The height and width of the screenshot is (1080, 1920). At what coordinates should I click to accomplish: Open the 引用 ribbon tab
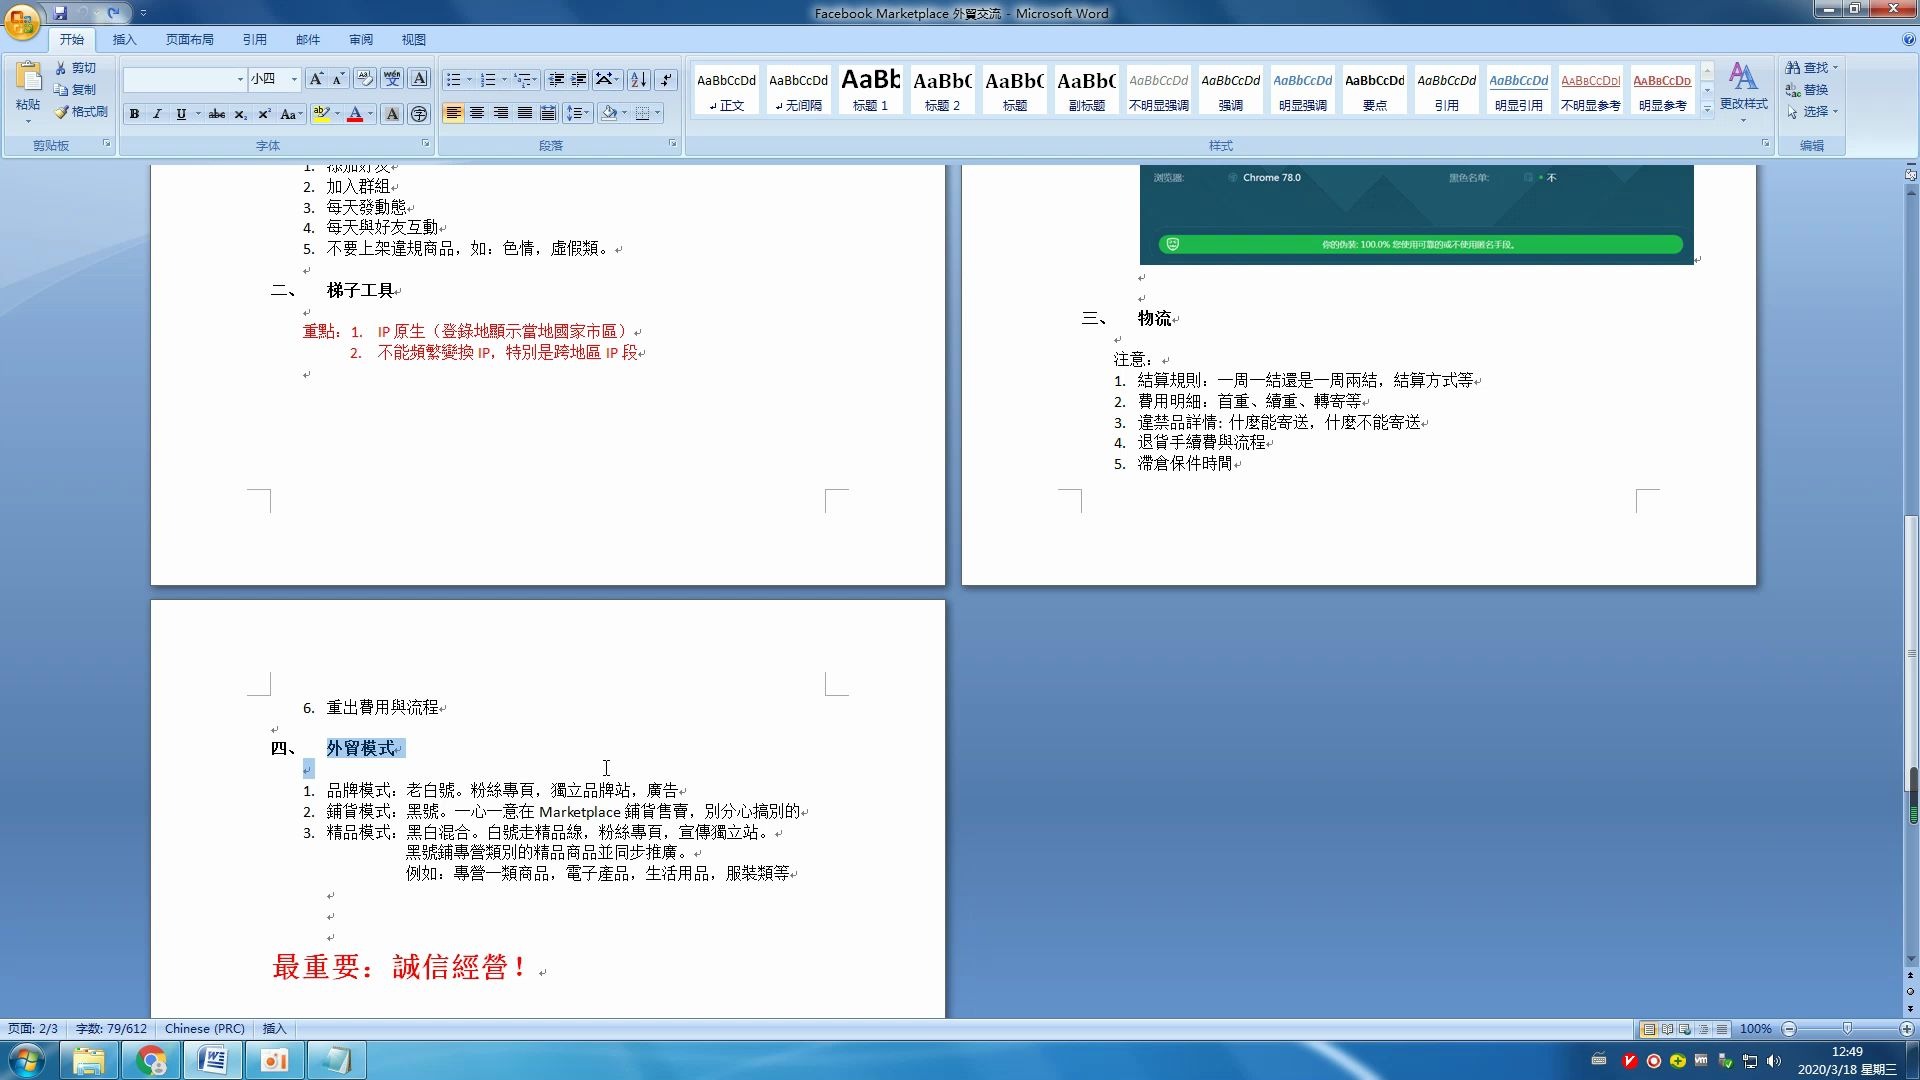pos(255,40)
